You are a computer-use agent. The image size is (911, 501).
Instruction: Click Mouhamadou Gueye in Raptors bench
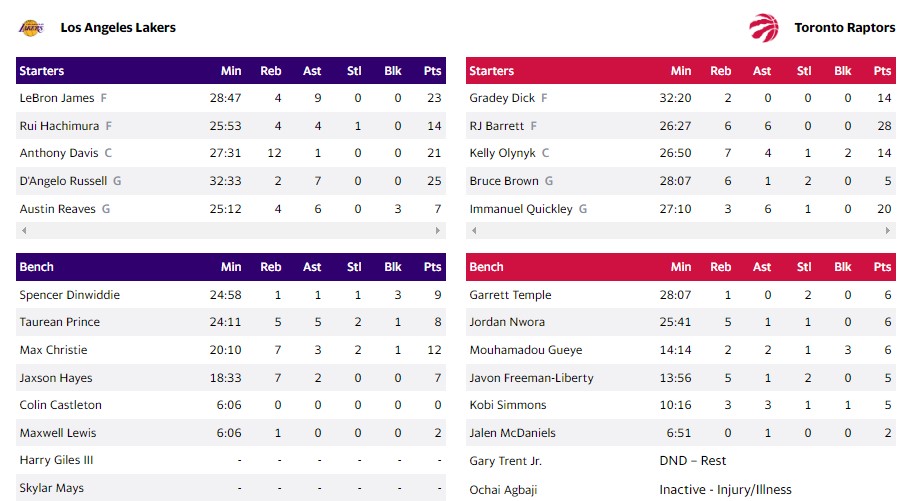pos(525,350)
